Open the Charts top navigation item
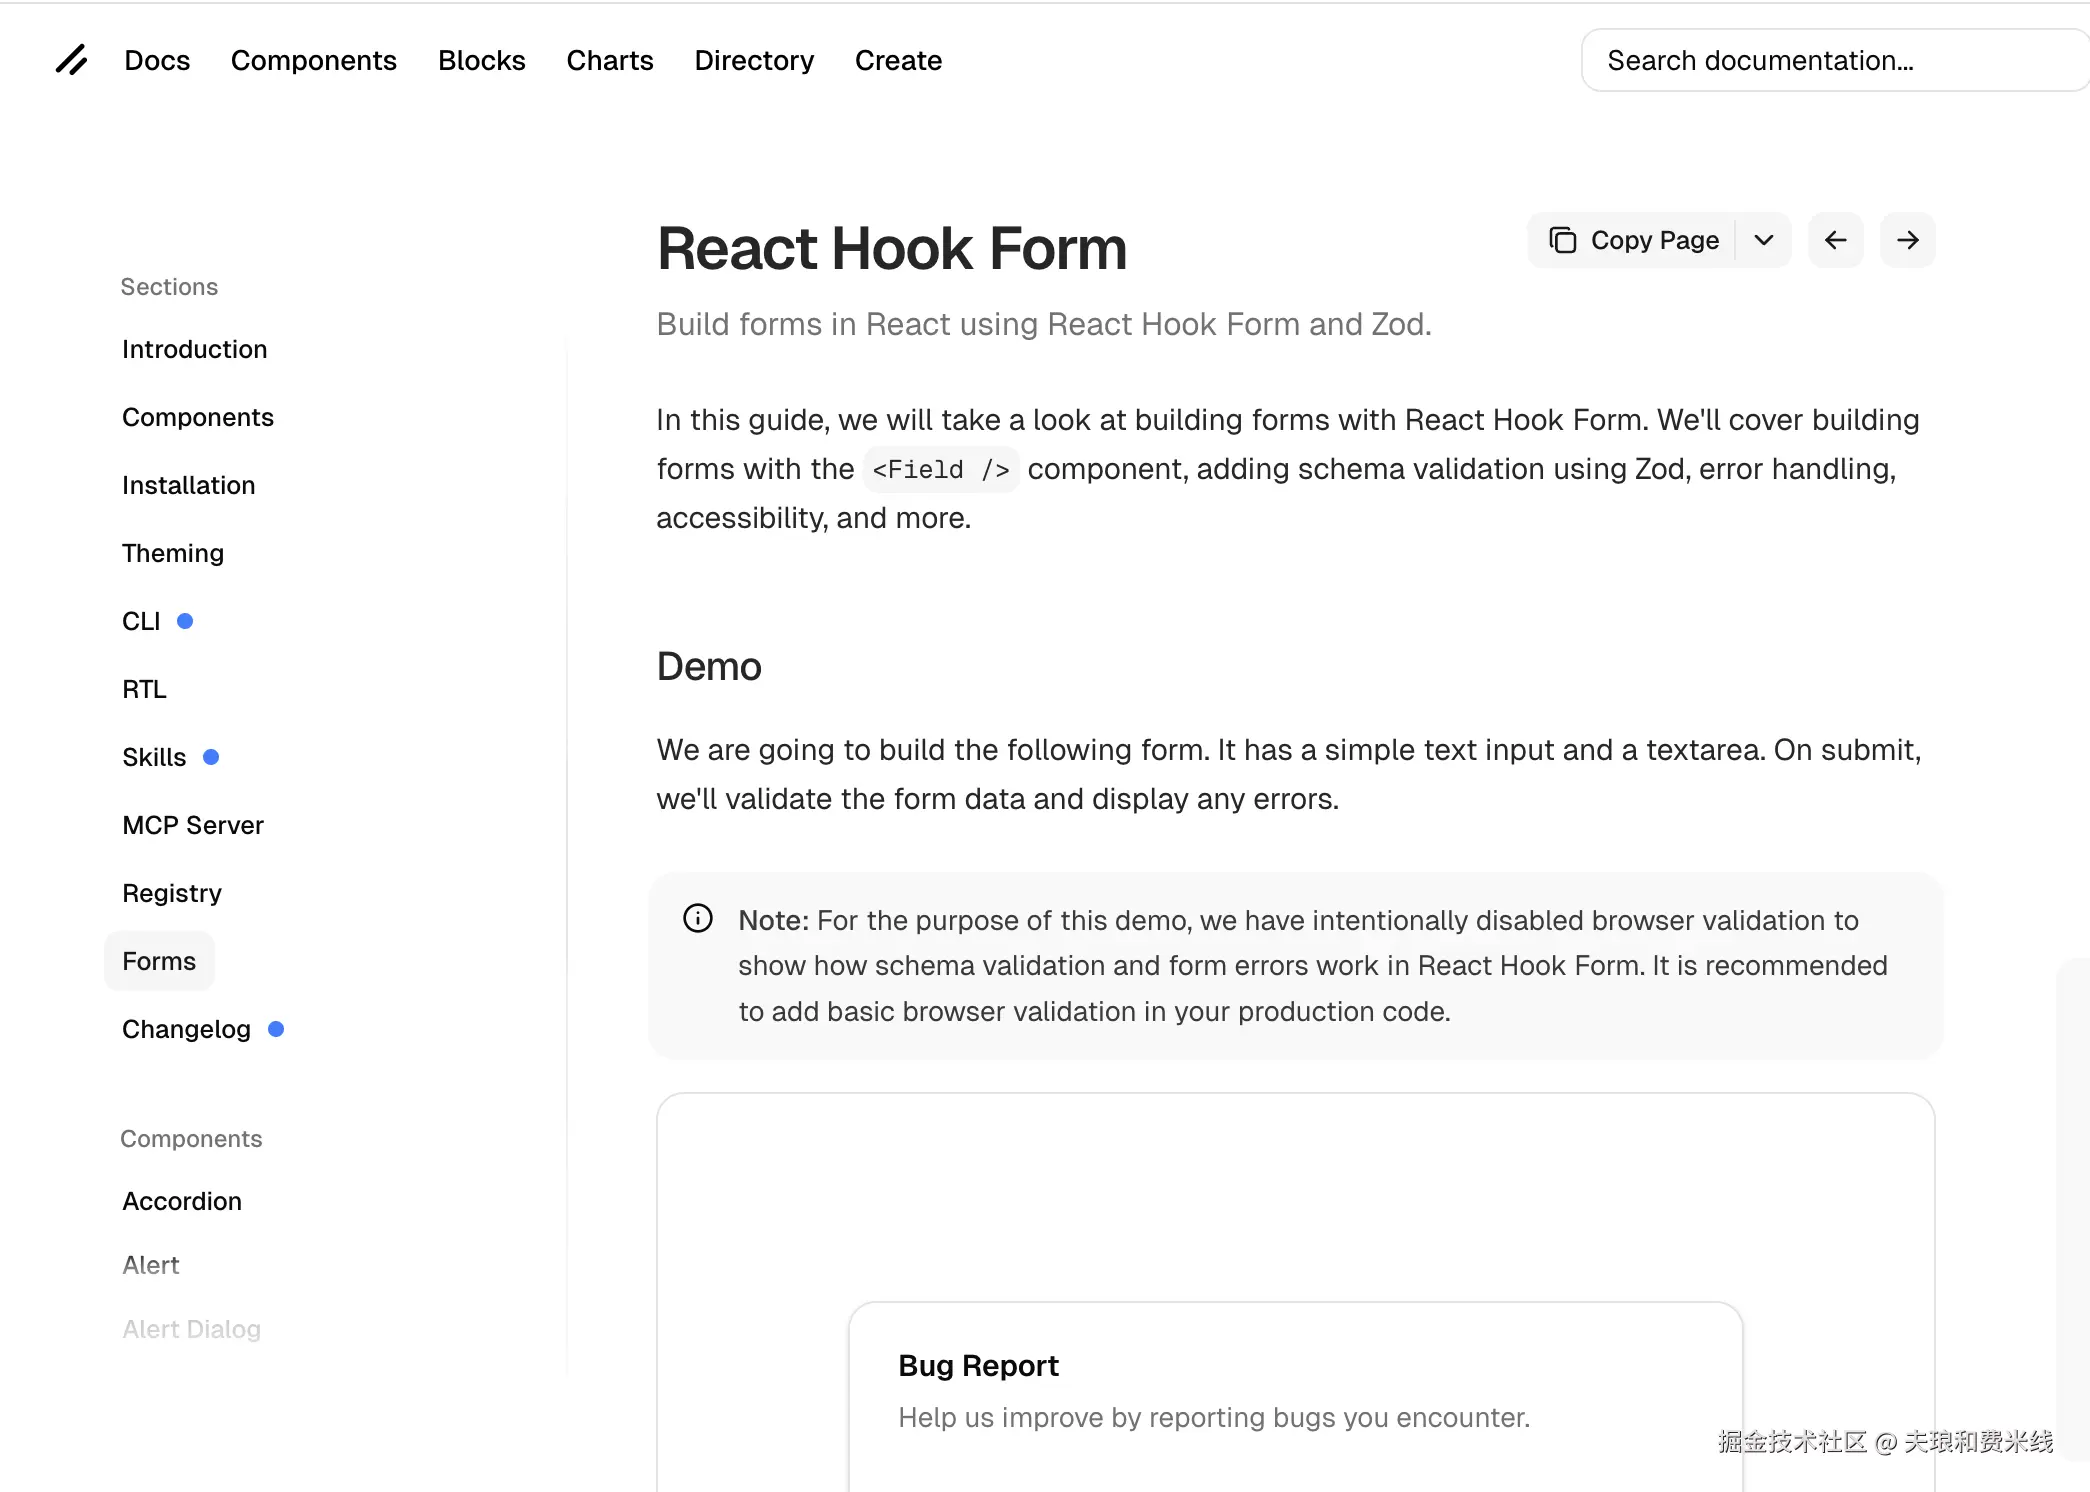 [x=609, y=60]
